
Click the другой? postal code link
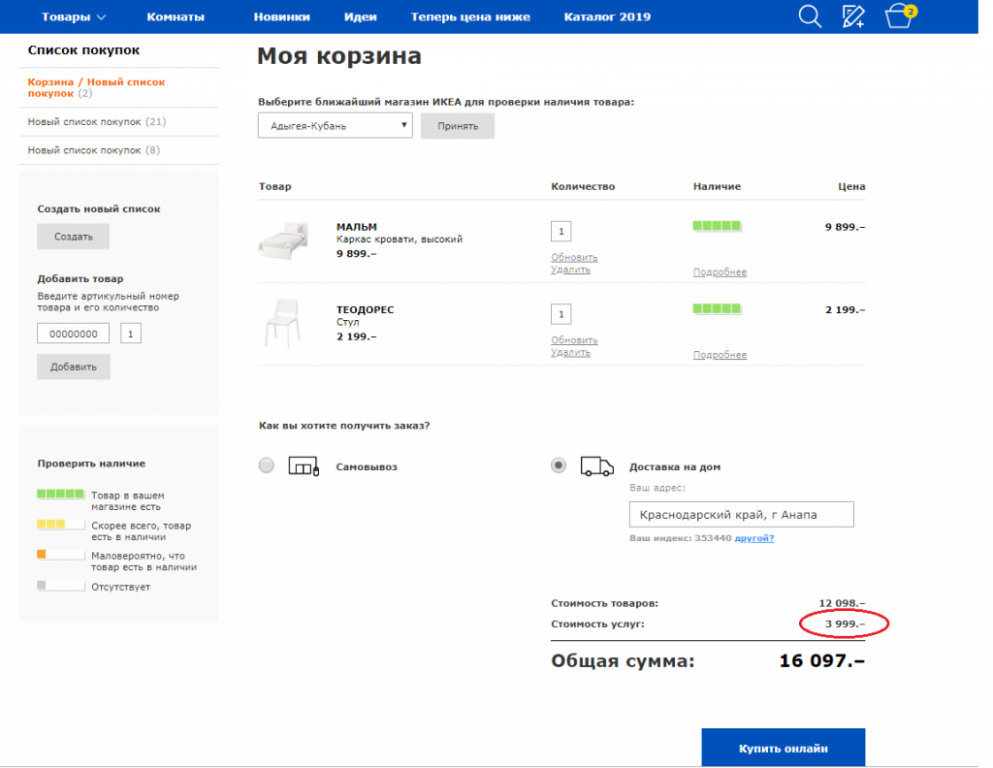click(x=754, y=538)
